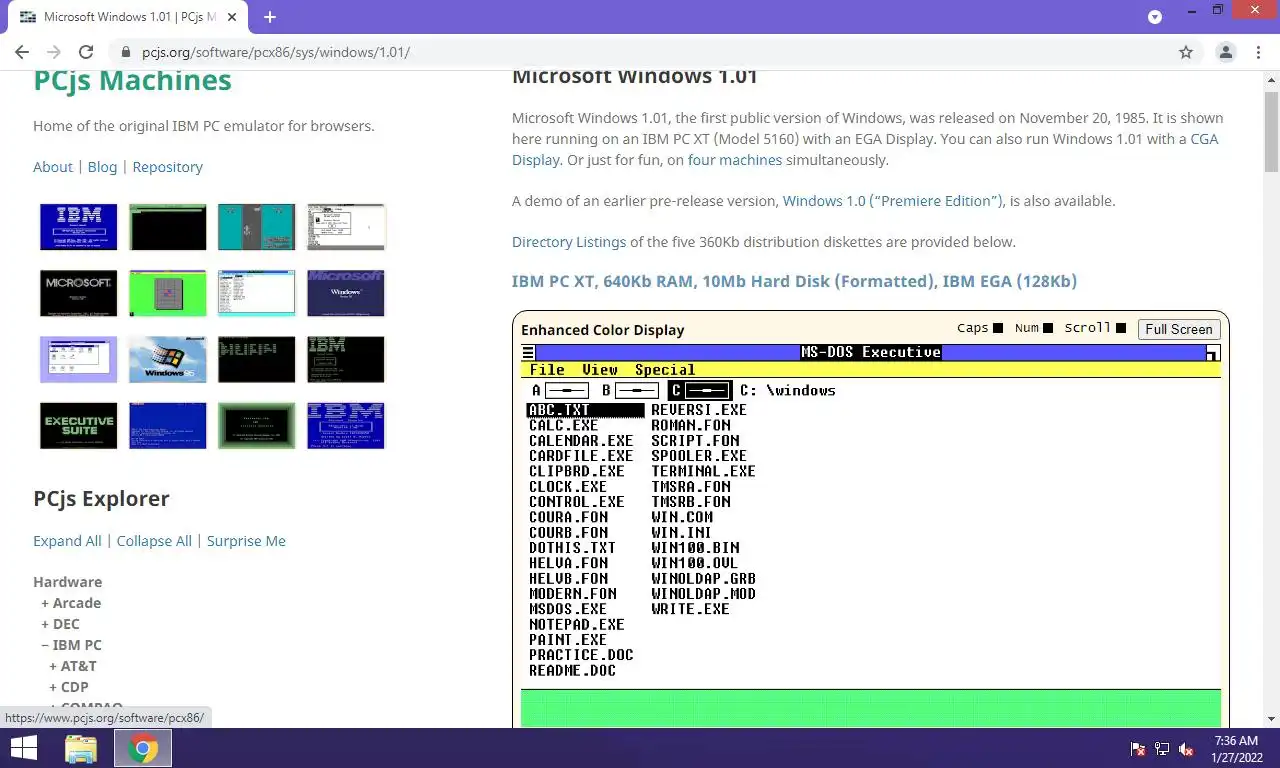The height and width of the screenshot is (768, 1280).
Task: Click the tray security flag icon
Action: 1138,749
